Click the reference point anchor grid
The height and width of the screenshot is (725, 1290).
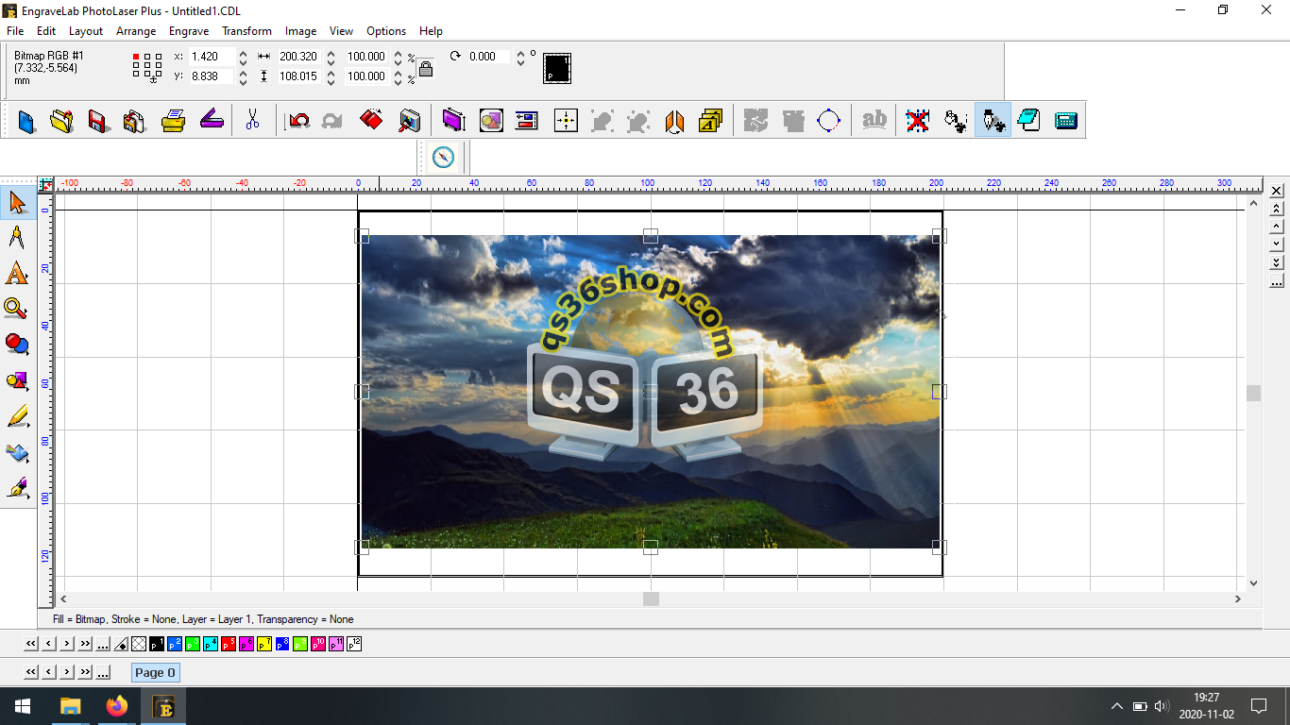(147, 66)
